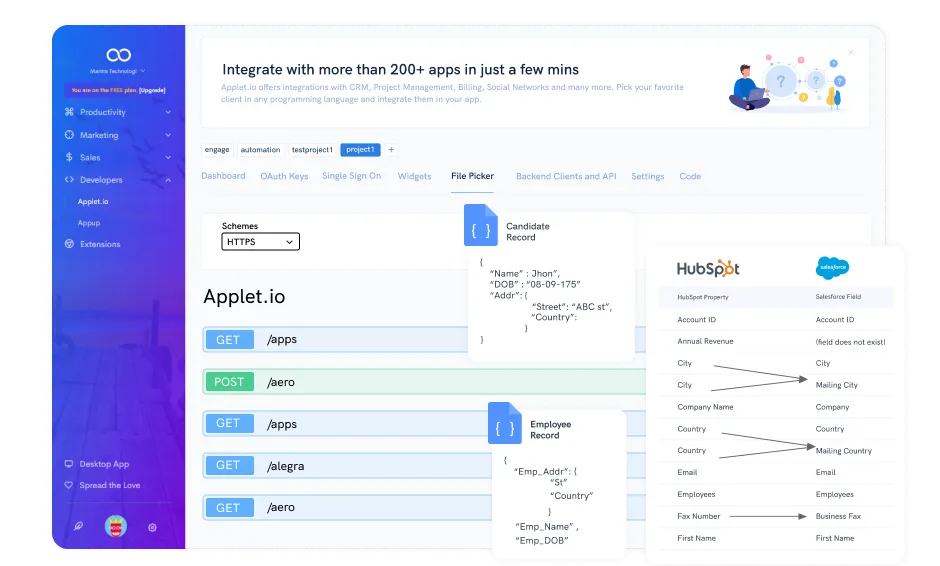Open the Productivity sidebar icon
Screen dimensions: 940x566
coord(69,112)
